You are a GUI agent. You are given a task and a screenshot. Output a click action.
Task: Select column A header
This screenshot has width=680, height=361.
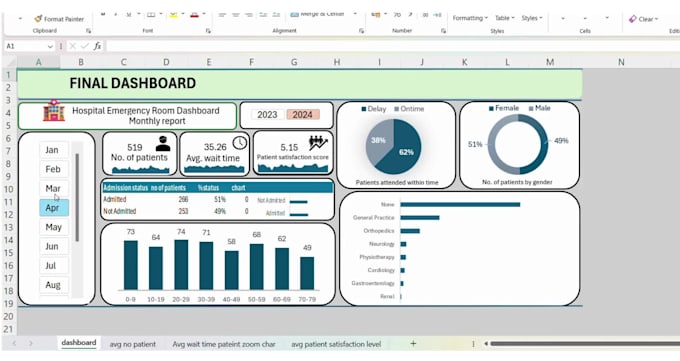[39, 62]
